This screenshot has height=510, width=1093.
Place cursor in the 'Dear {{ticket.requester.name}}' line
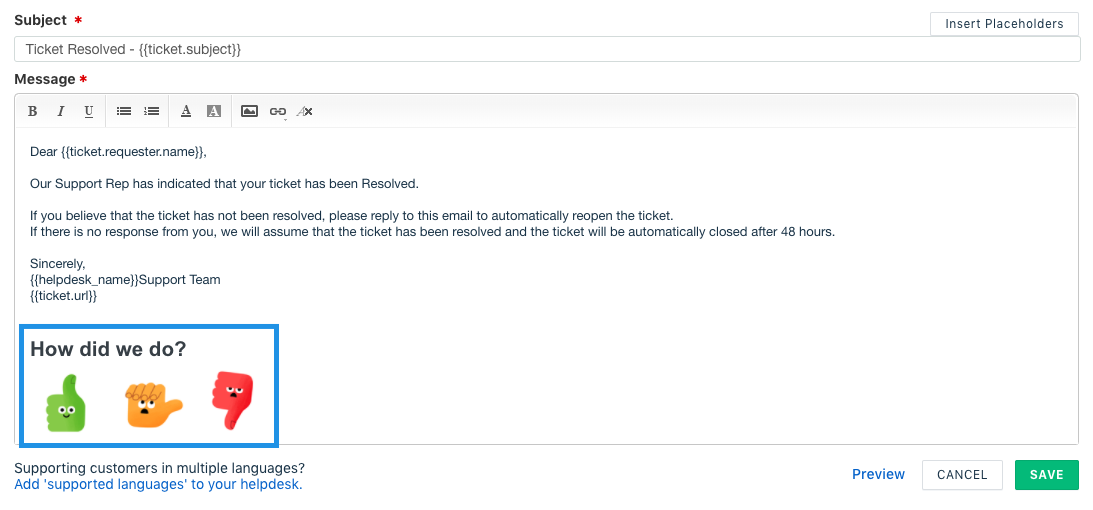[119, 151]
